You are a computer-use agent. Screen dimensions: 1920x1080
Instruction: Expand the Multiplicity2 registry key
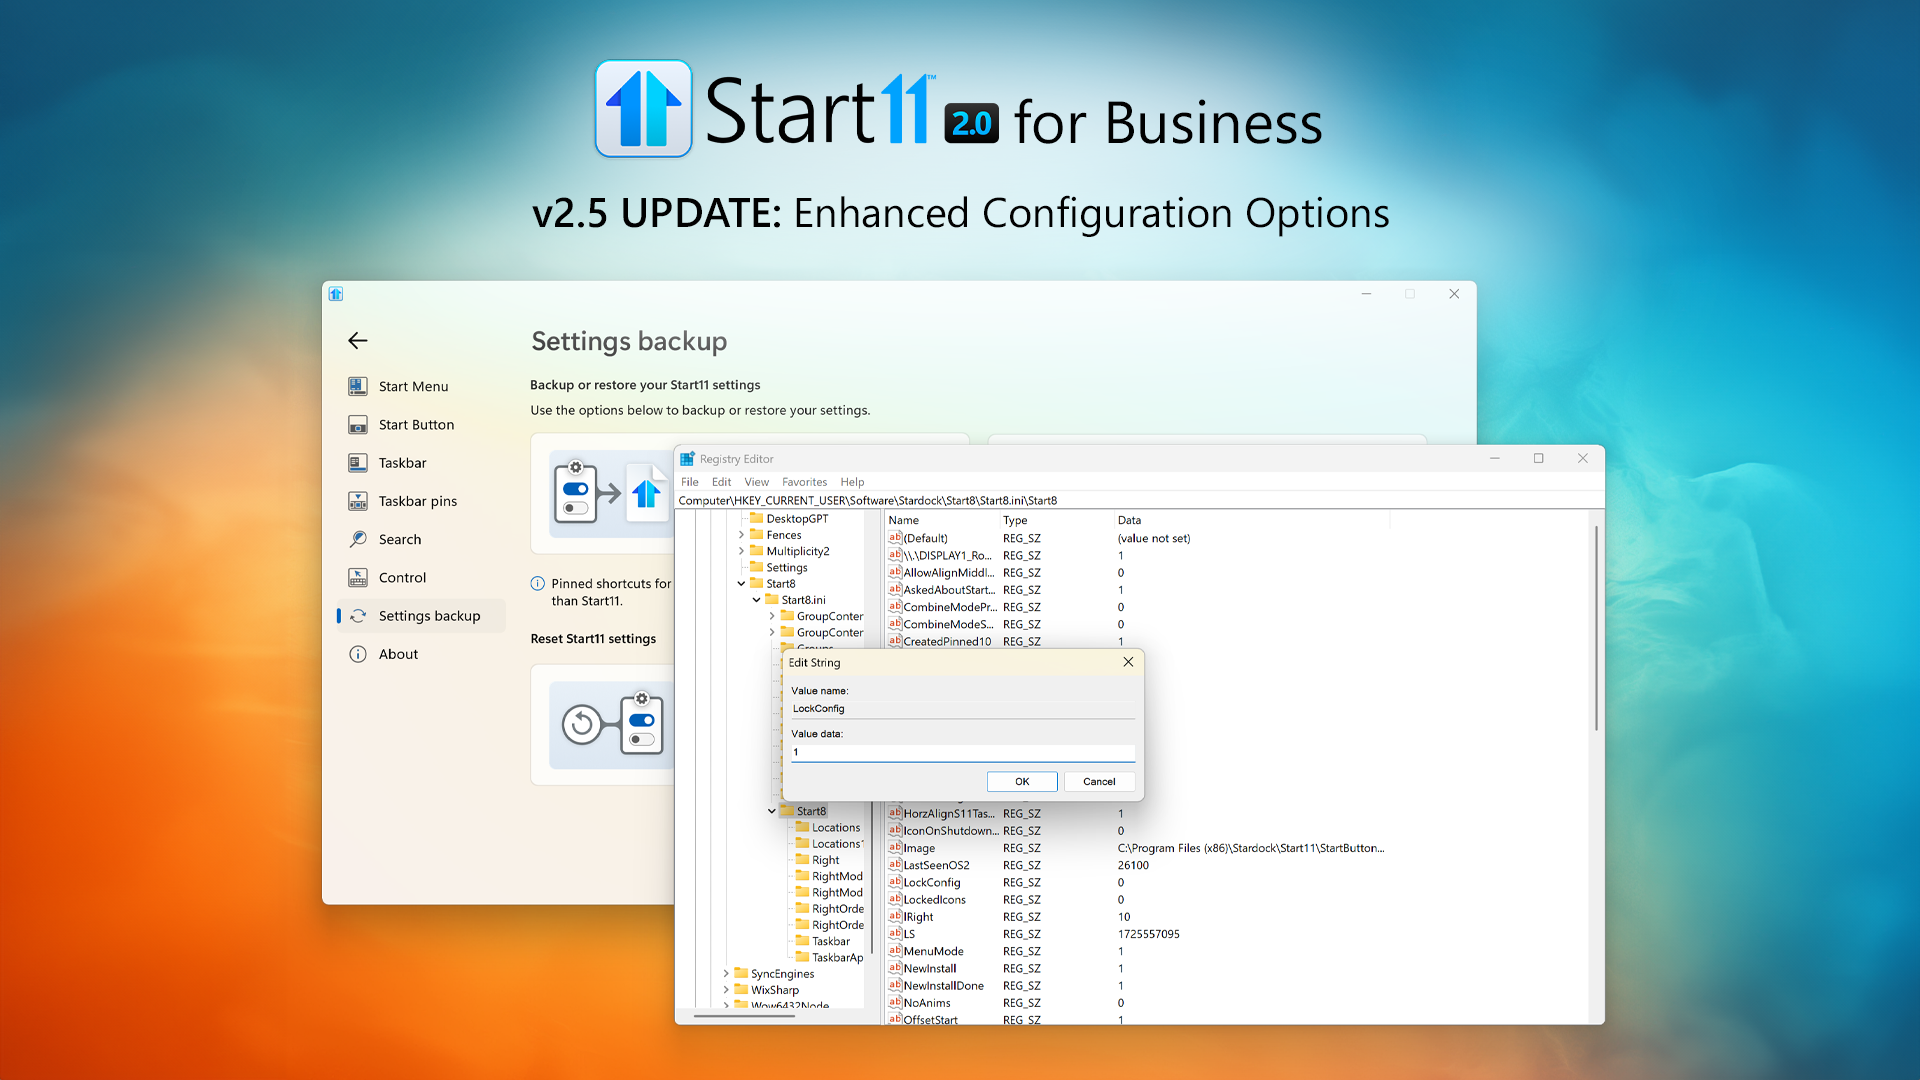pyautogui.click(x=741, y=551)
